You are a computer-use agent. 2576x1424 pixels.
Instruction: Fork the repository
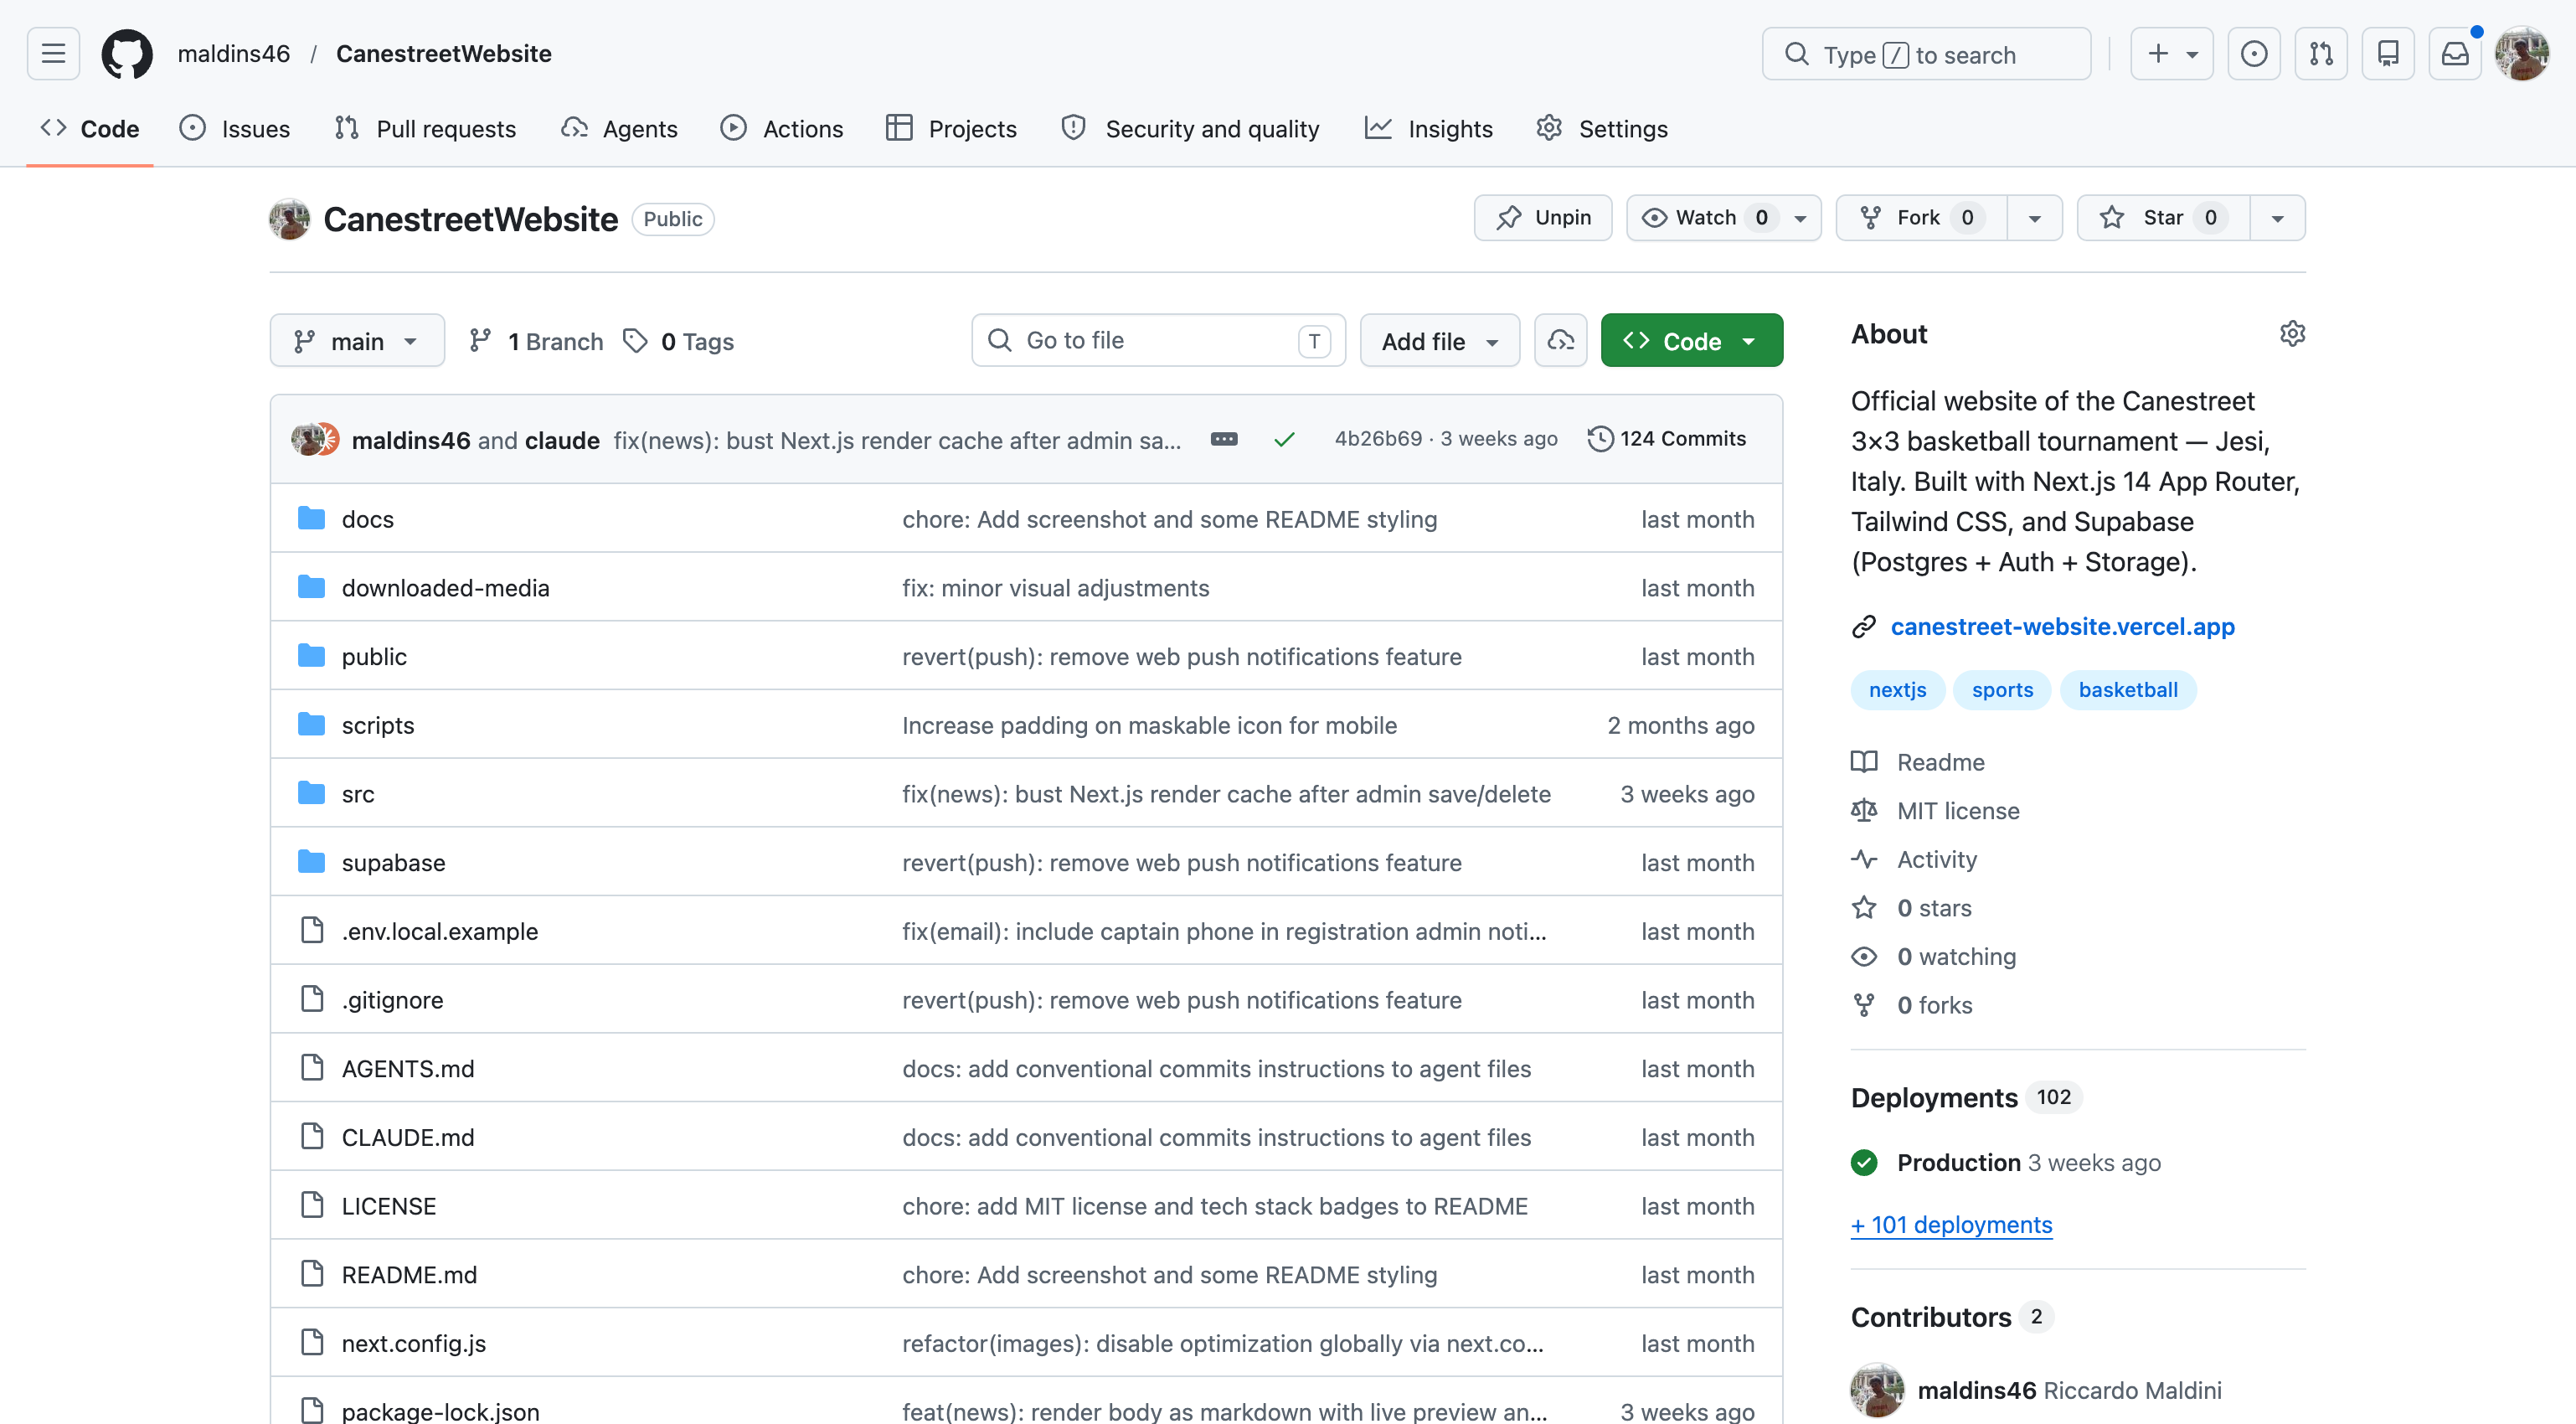[1922, 218]
